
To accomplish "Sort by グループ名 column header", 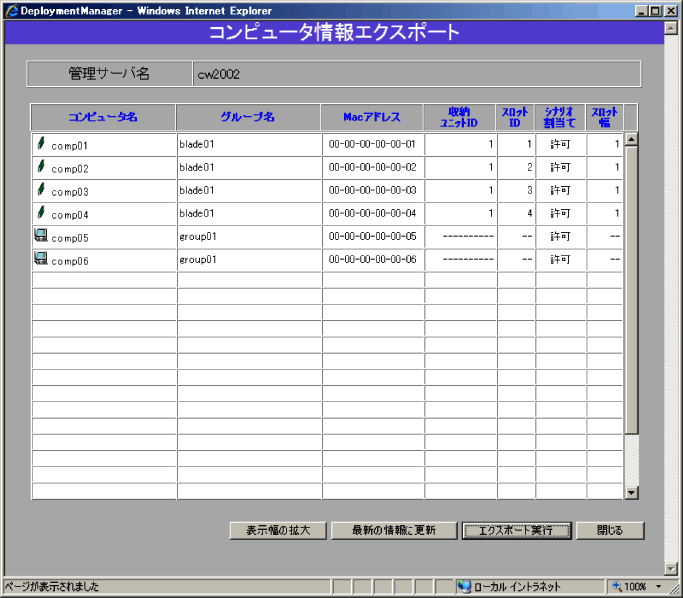I will click(248, 117).
